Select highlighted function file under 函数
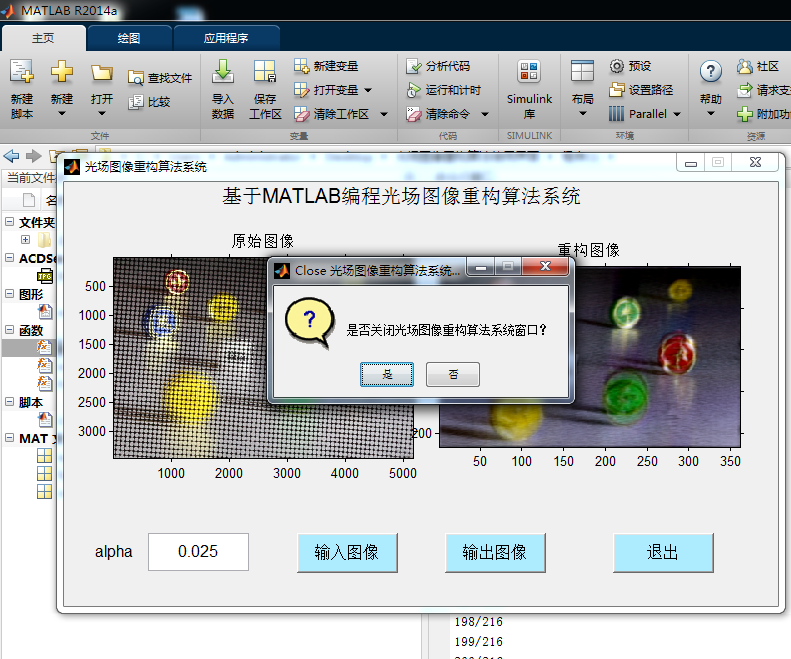791x659 pixels. coord(44,348)
